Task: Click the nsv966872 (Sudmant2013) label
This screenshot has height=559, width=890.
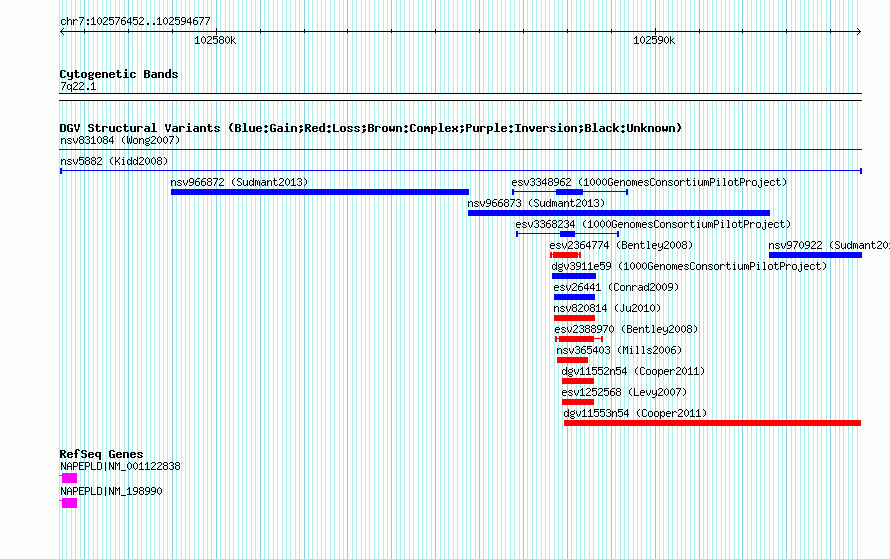Action: pos(239,182)
